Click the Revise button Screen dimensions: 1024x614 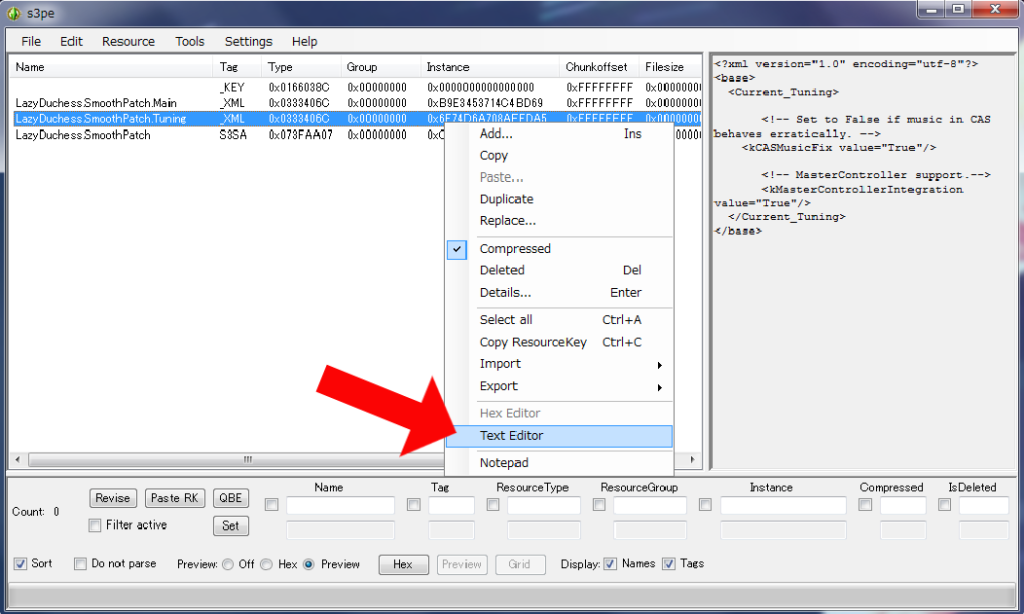click(112, 498)
